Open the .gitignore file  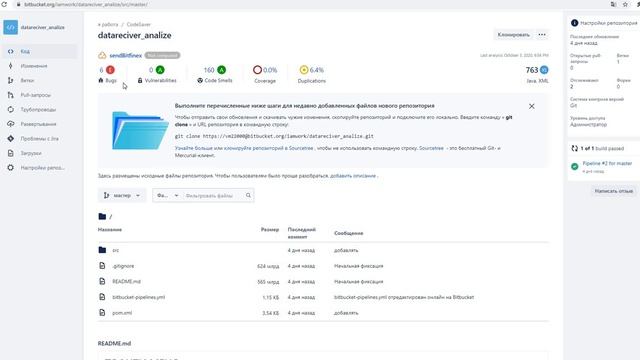123,266
